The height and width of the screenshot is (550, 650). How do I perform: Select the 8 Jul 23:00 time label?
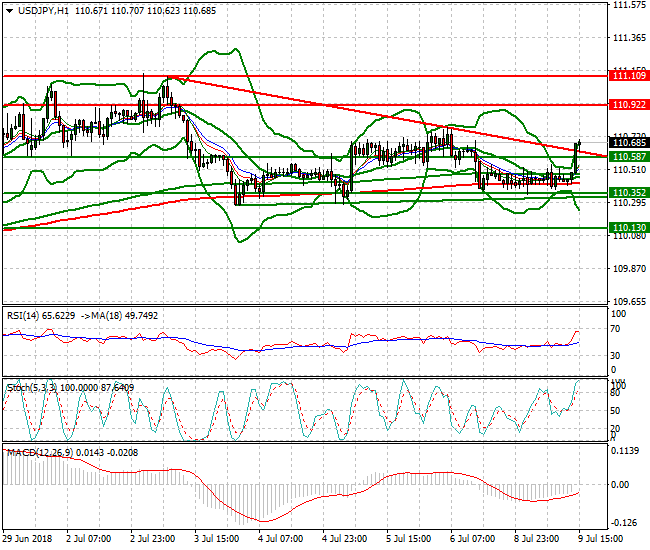coord(536,539)
